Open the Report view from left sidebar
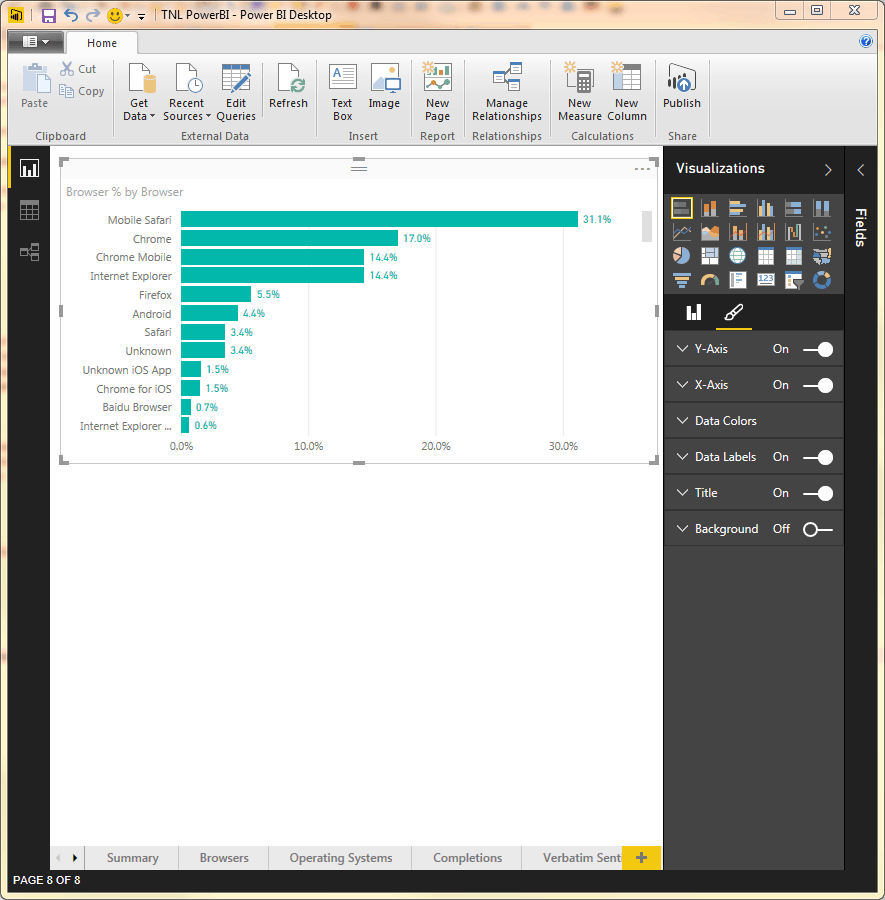 click(29, 168)
